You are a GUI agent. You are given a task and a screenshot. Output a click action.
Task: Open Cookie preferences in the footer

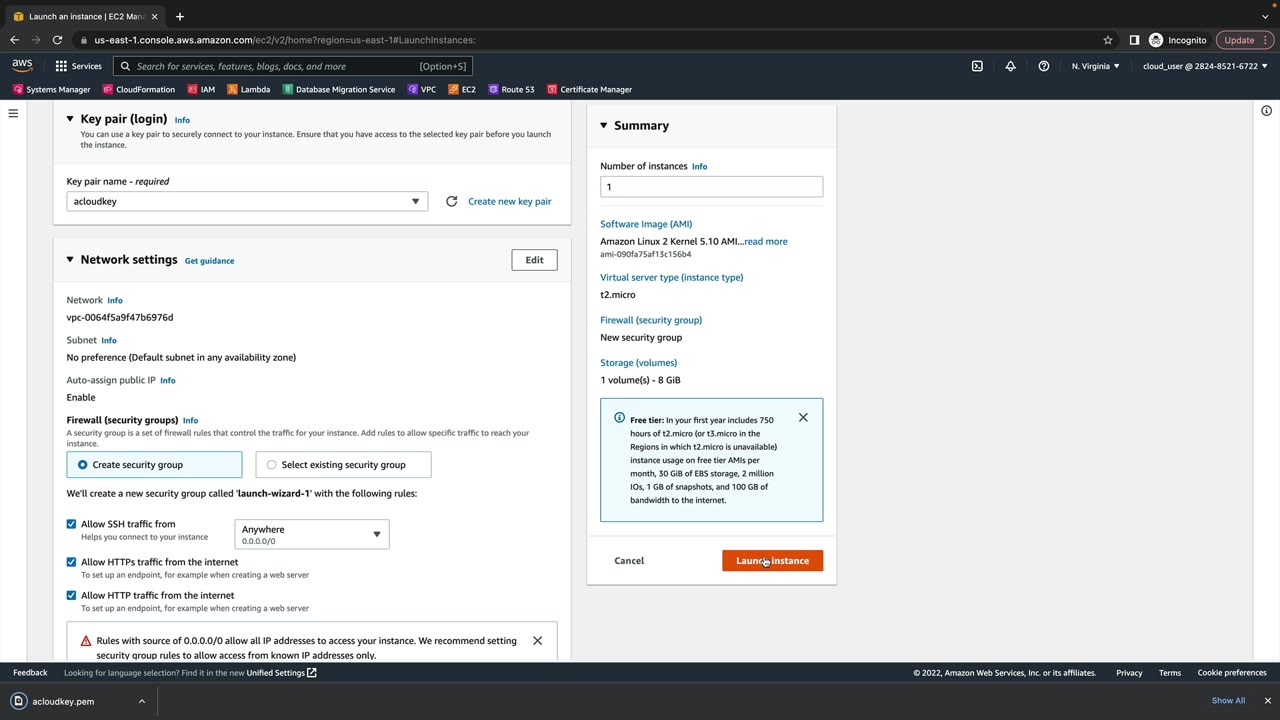click(x=1232, y=673)
